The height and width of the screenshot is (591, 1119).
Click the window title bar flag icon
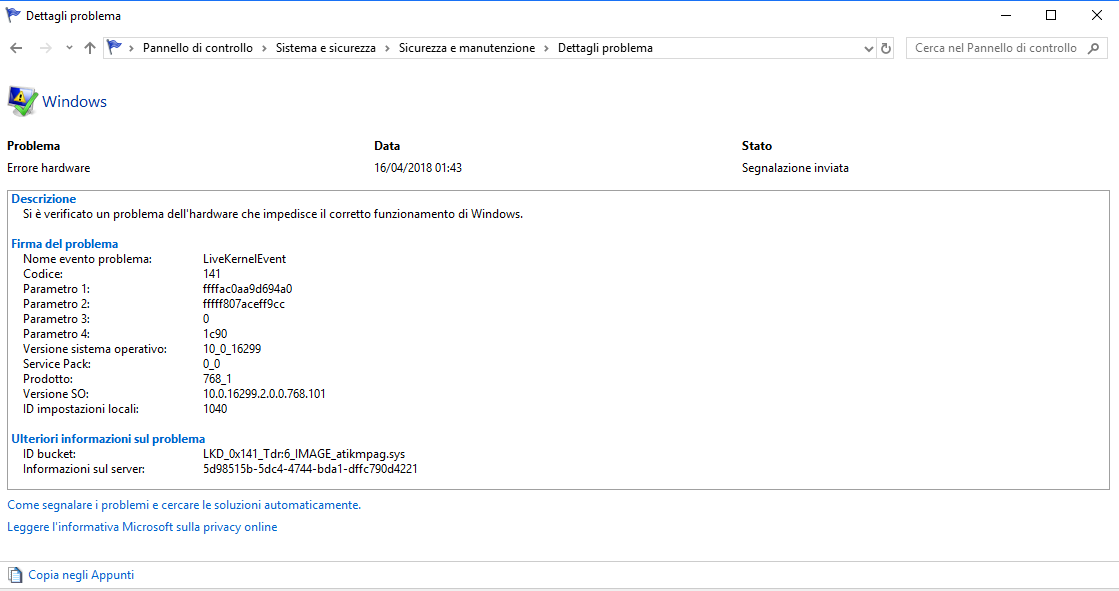point(13,16)
